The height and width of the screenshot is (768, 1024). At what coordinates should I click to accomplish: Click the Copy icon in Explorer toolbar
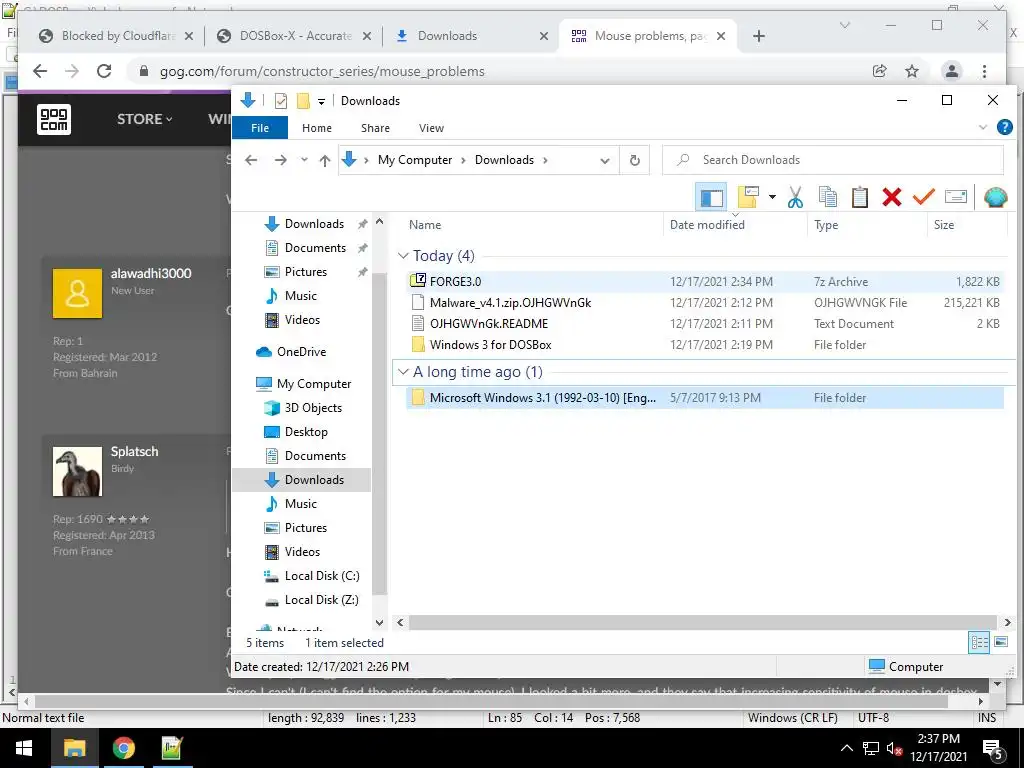(827, 197)
